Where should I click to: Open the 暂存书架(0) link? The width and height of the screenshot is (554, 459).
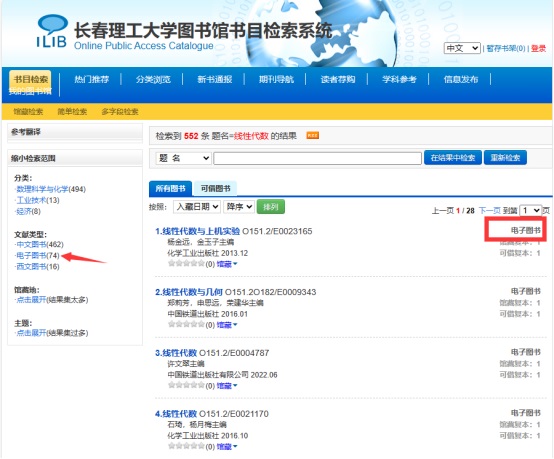click(506, 48)
